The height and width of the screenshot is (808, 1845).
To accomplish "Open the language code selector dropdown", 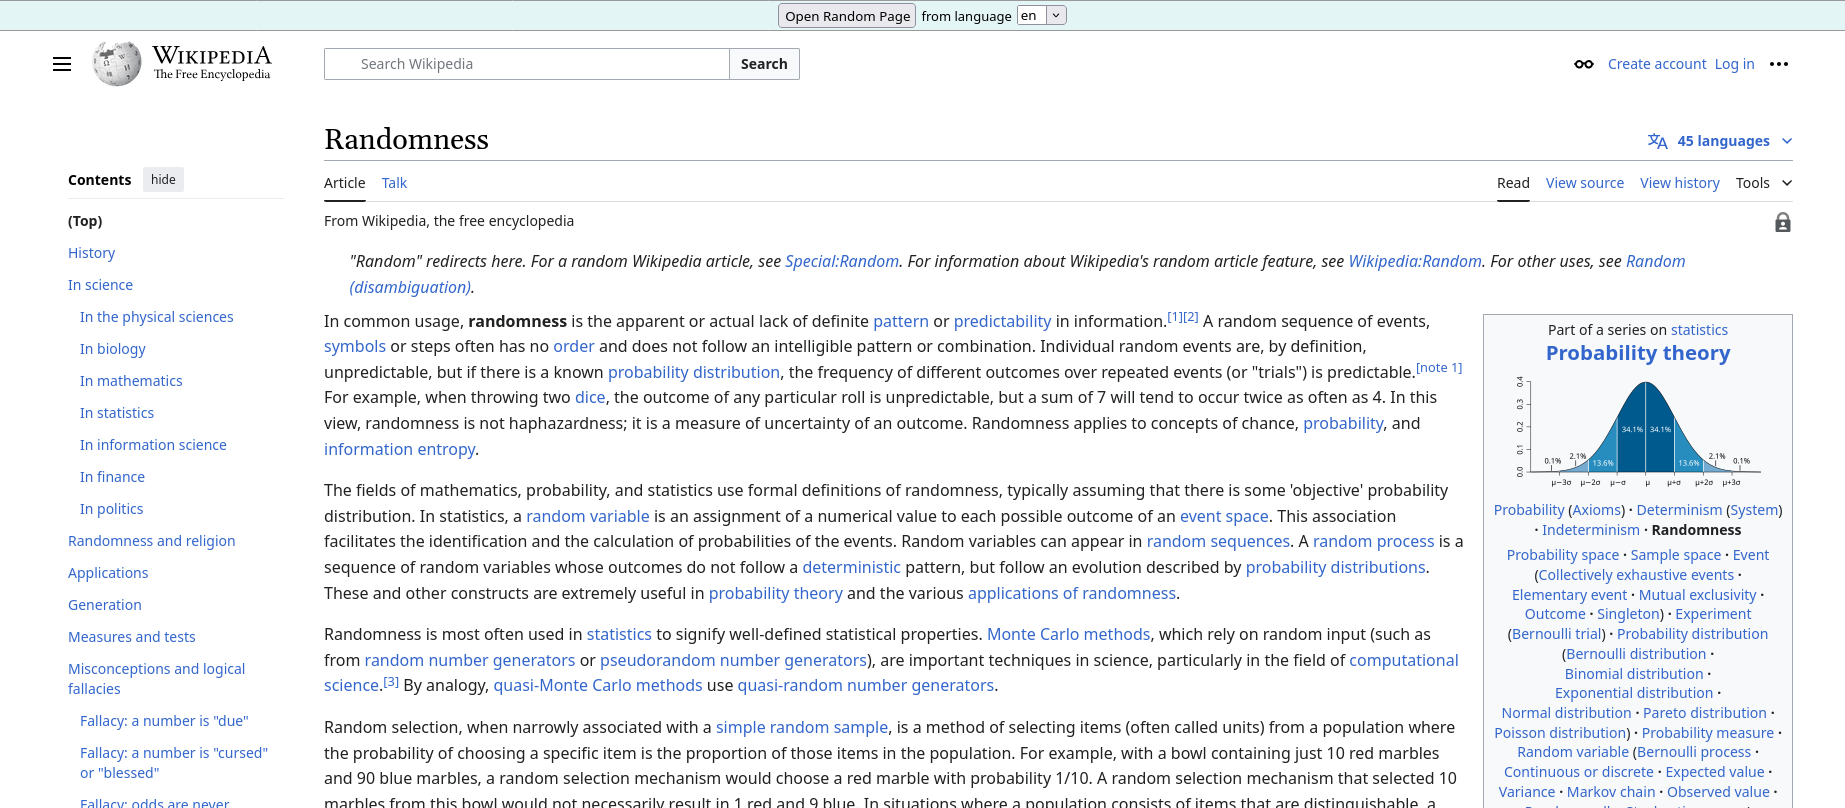I will 1042,15.
